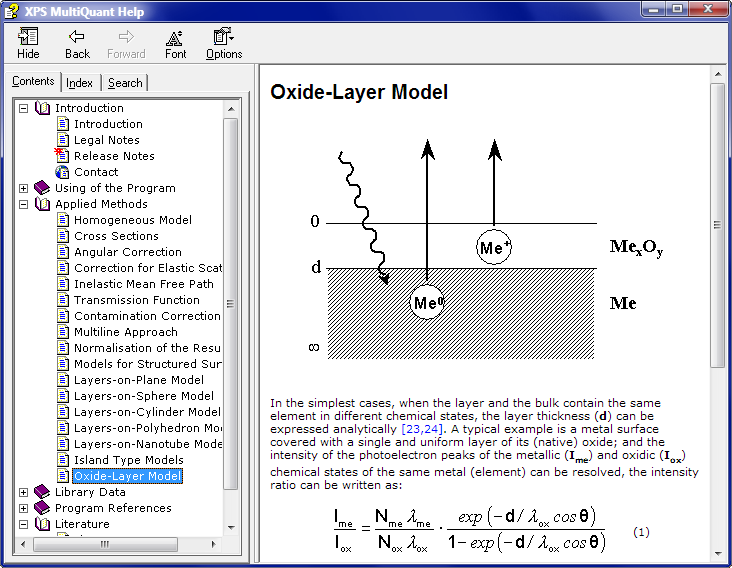Open the Island Type Models topic
The height and width of the screenshot is (568, 732).
pos(129,460)
